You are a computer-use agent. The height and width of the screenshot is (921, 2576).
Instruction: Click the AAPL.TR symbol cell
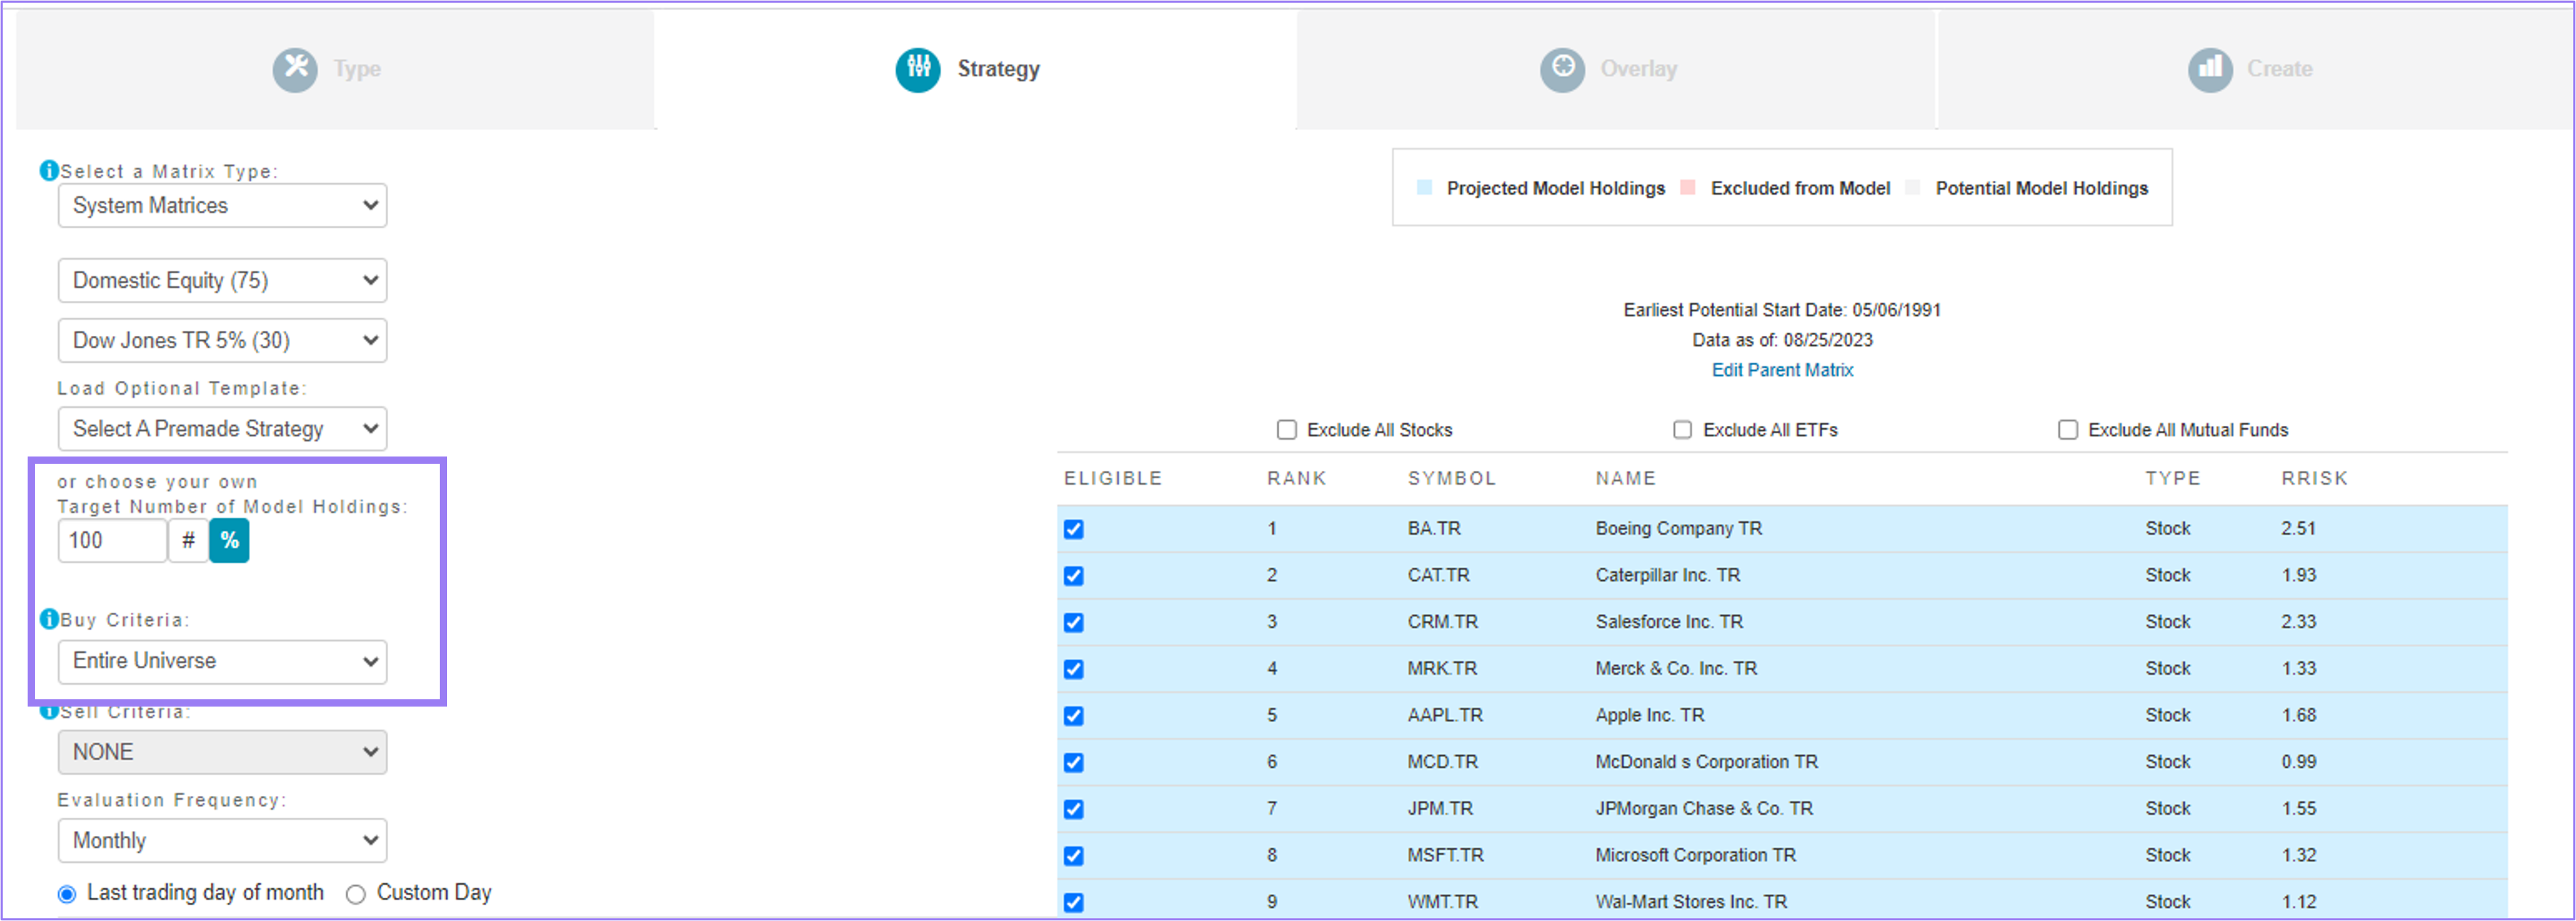1445,715
